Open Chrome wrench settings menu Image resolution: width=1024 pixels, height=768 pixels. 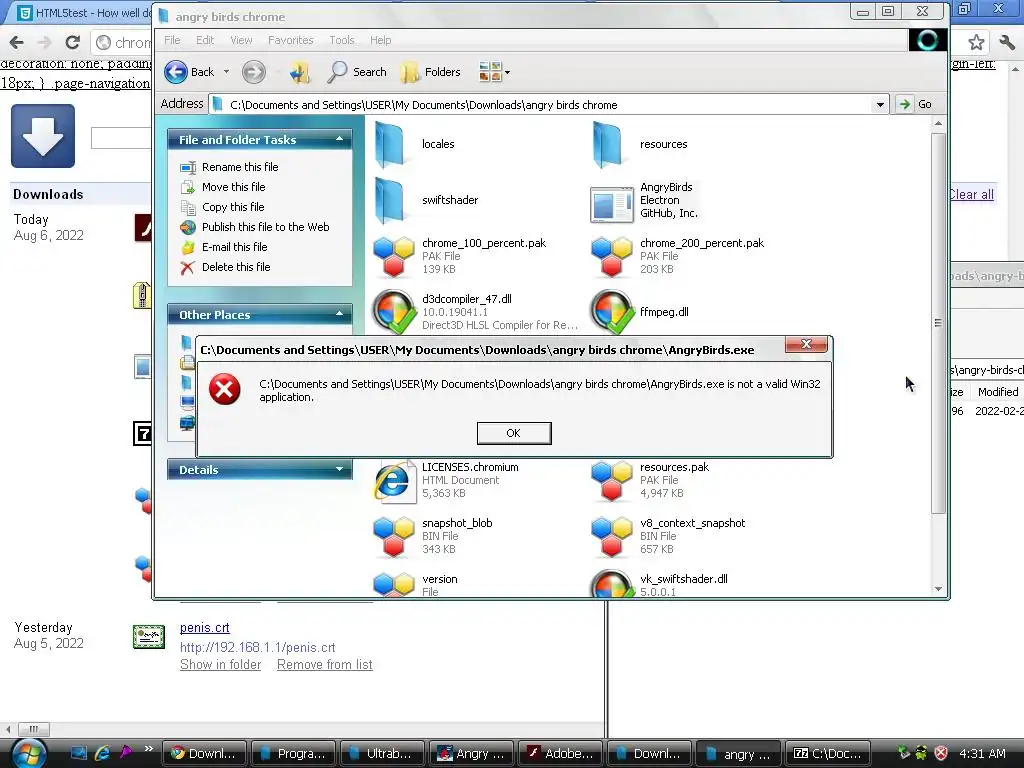(x=1007, y=42)
